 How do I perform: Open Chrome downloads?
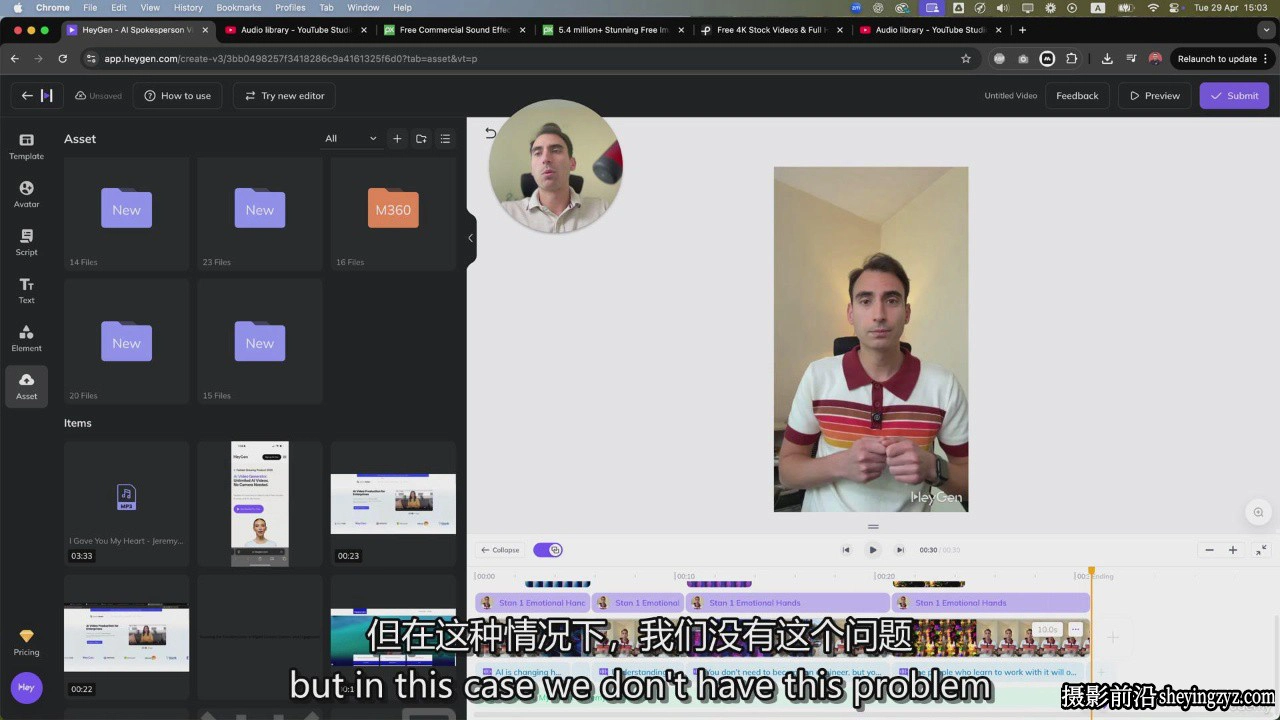point(1107,59)
